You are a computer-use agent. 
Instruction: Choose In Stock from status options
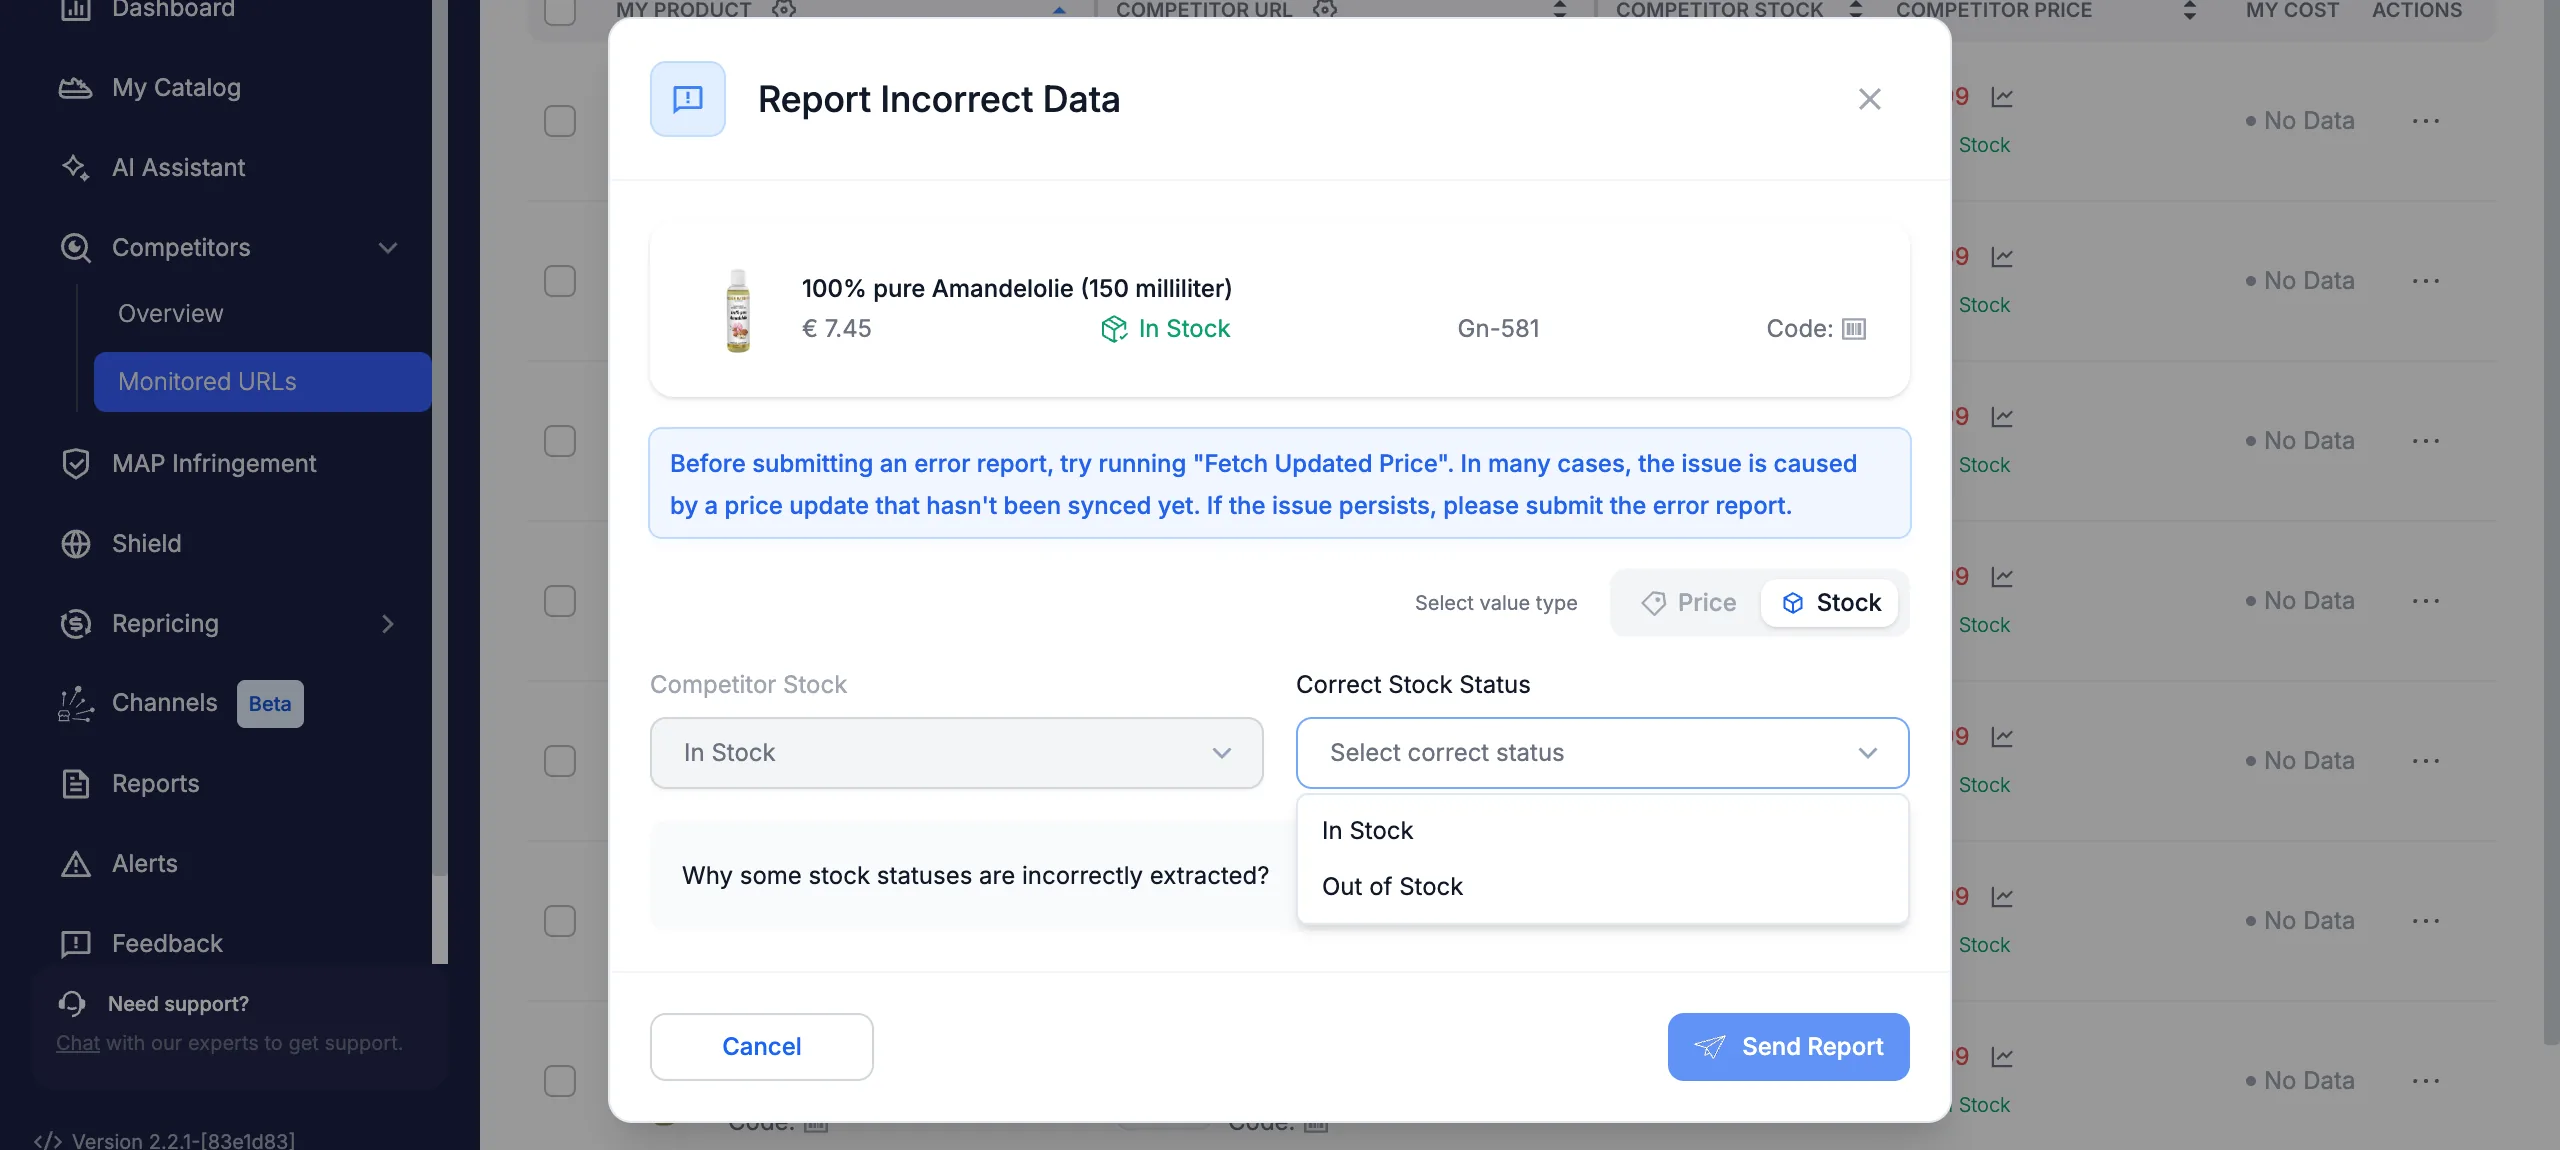coord(1603,831)
